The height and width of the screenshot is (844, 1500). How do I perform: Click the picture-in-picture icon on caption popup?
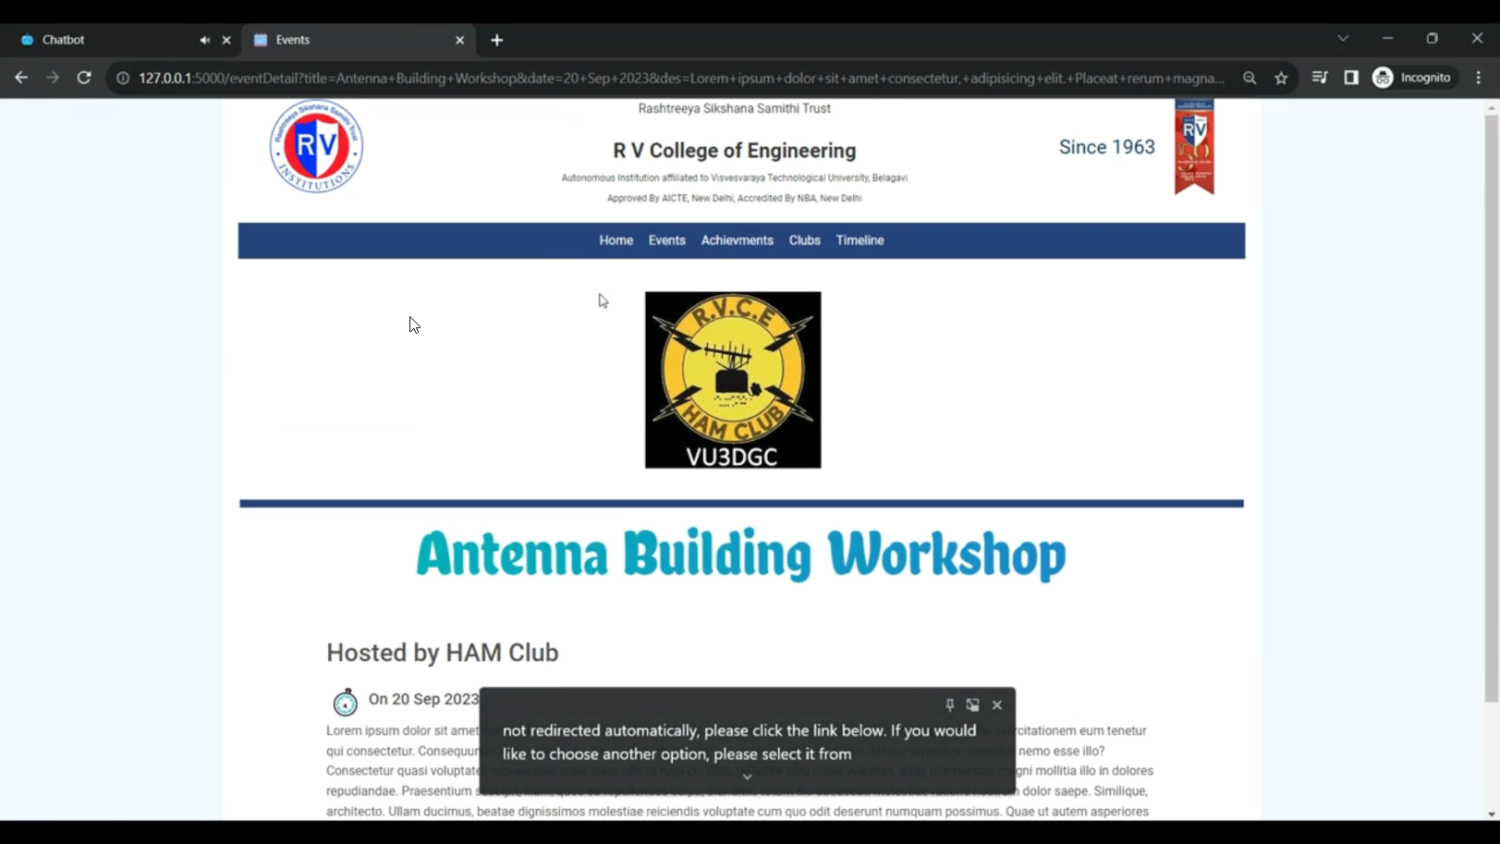(x=973, y=705)
